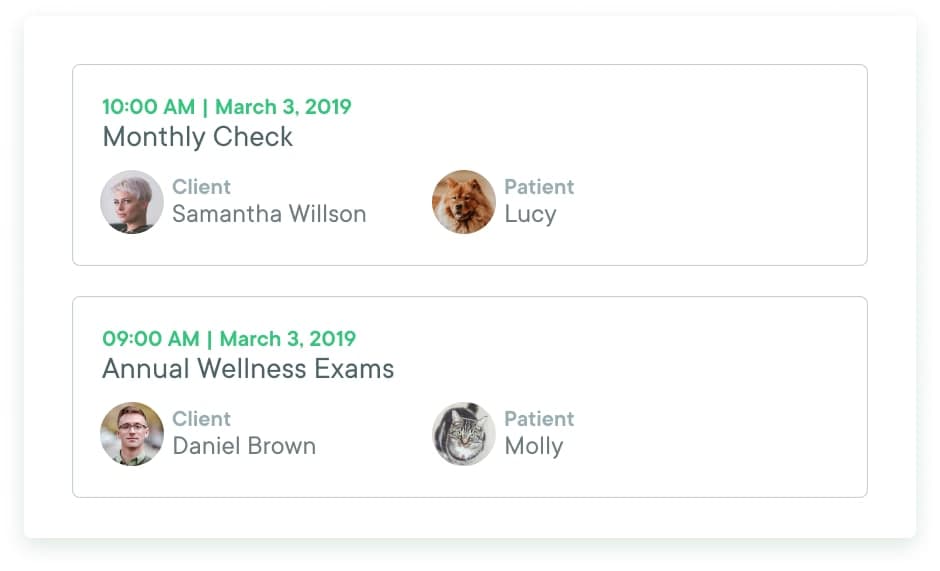Screen dimensions: 940x571
Task: Click the Patient label above Molly
Action: tap(539, 419)
